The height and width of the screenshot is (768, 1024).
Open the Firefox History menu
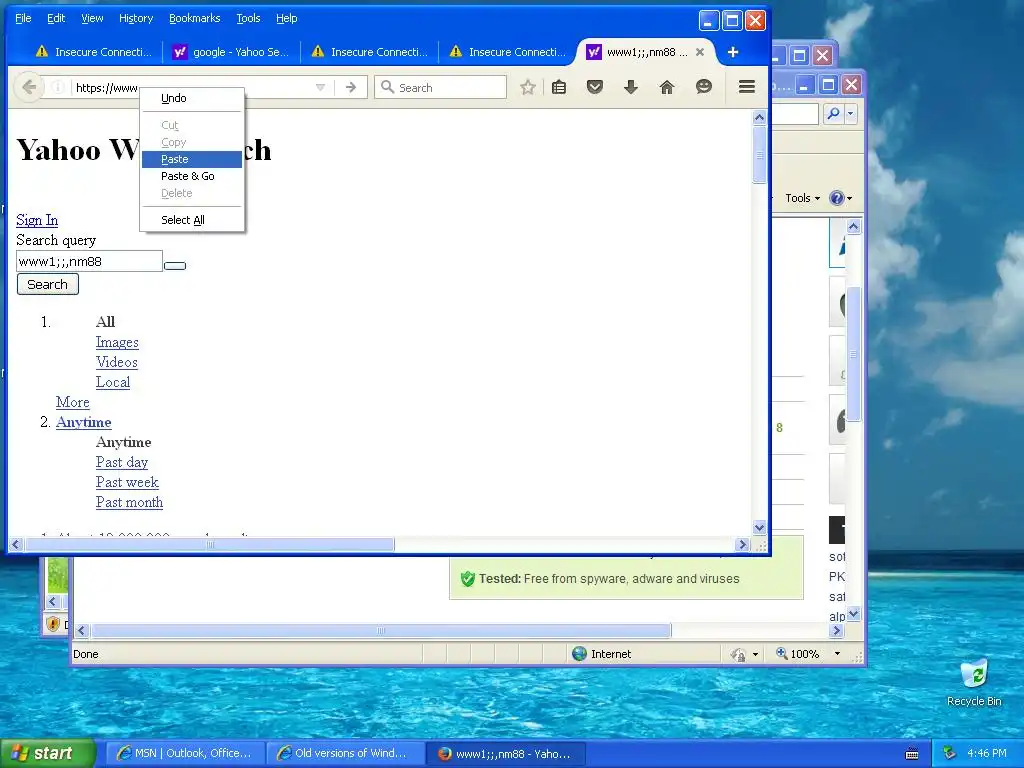[x=136, y=18]
